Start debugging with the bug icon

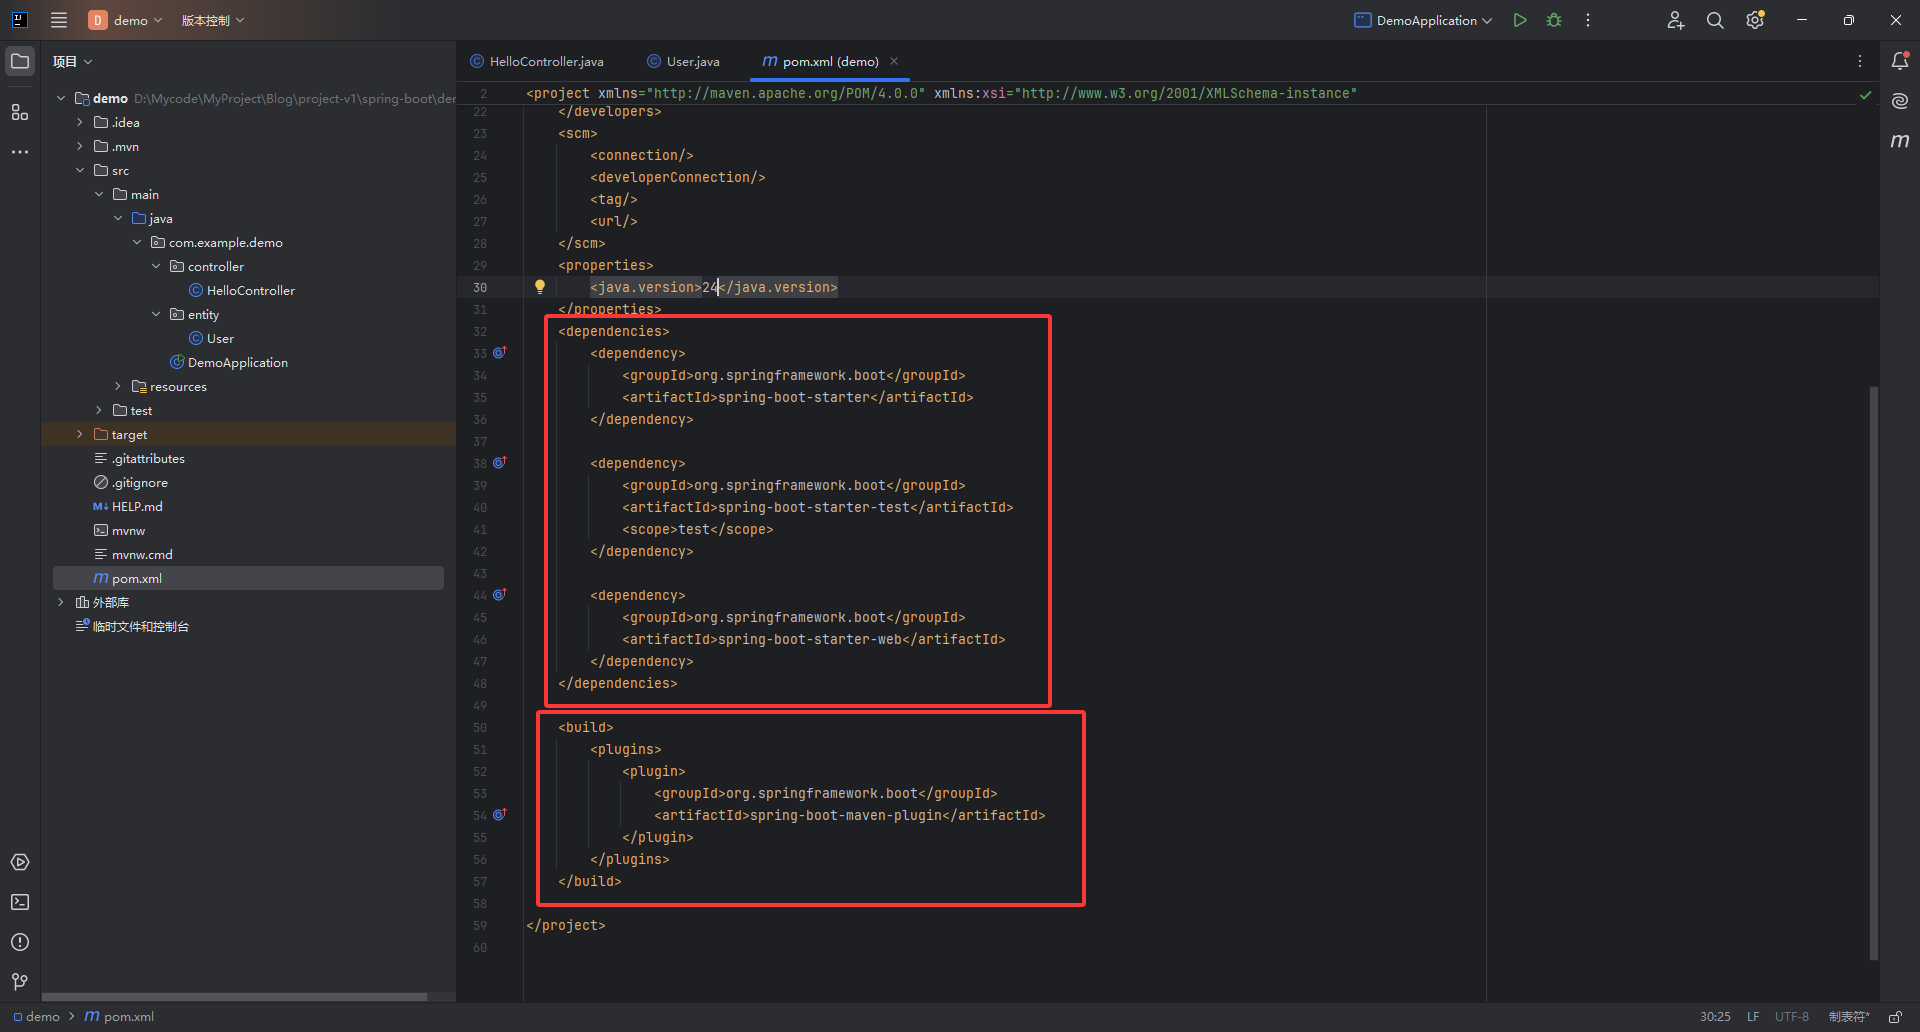pos(1554,20)
